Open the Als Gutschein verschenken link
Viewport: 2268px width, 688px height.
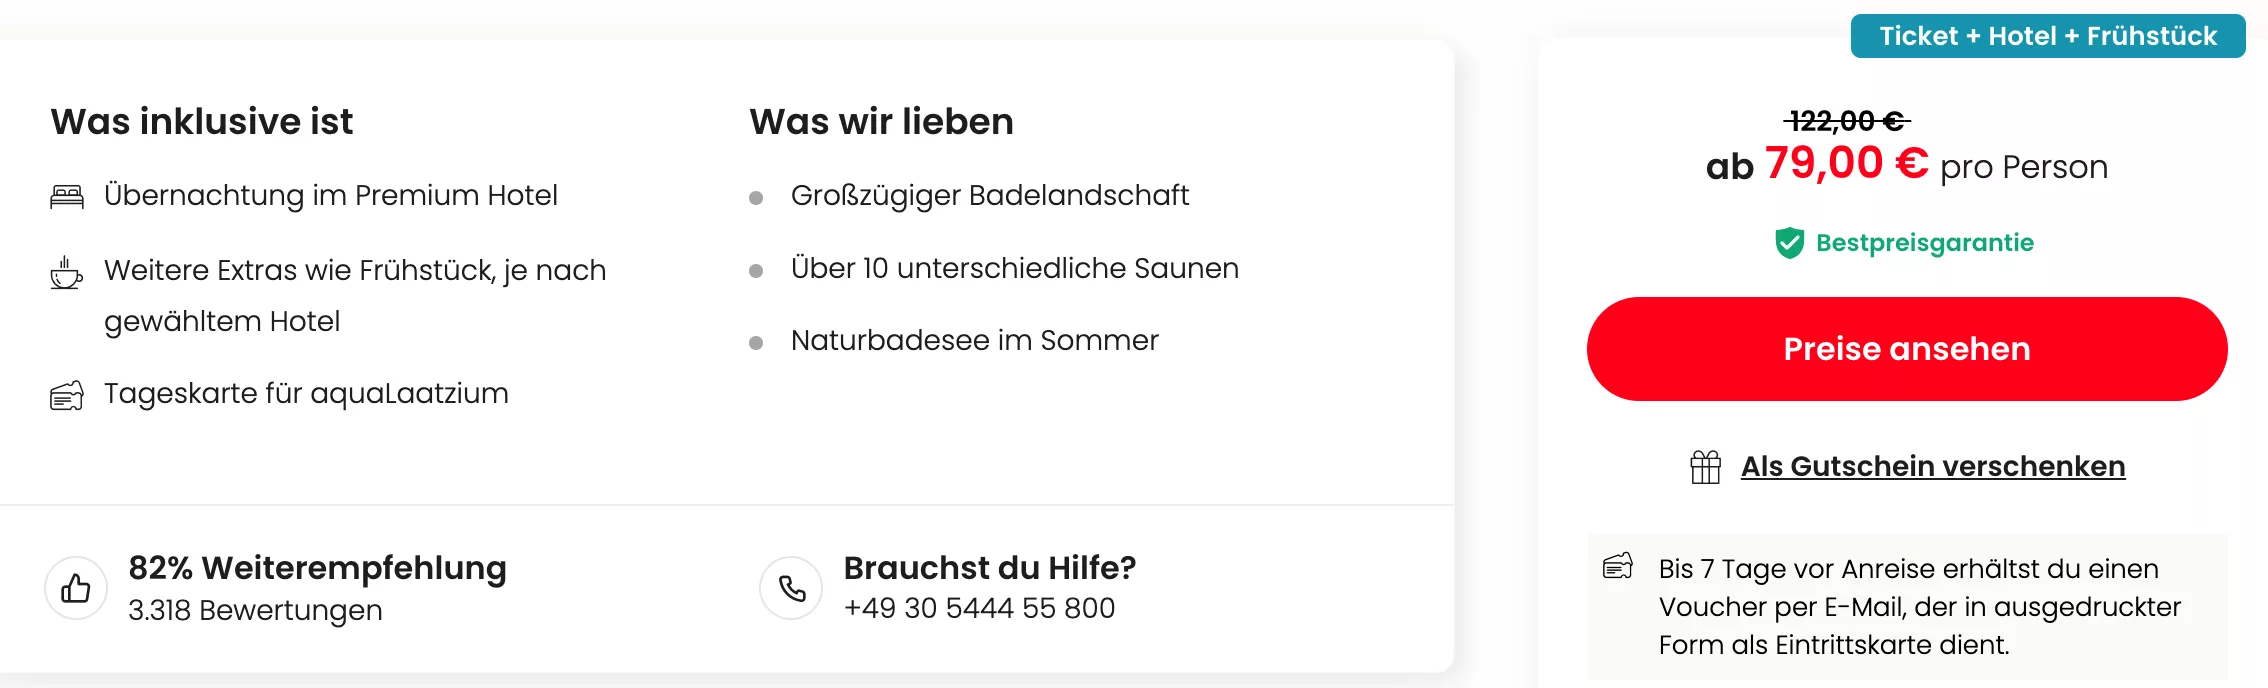pyautogui.click(x=1932, y=466)
